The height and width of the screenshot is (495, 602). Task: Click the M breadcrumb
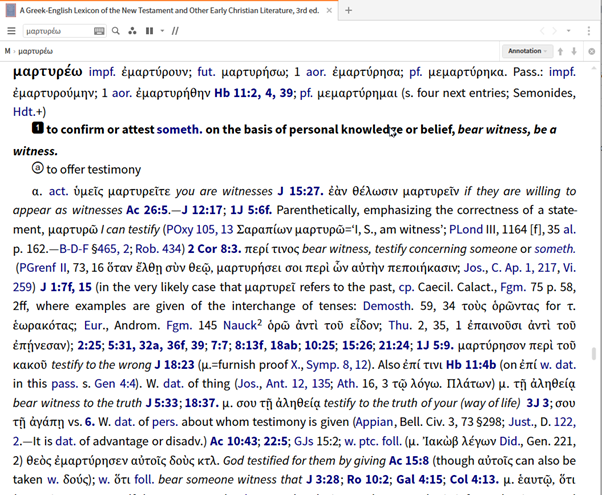7,51
